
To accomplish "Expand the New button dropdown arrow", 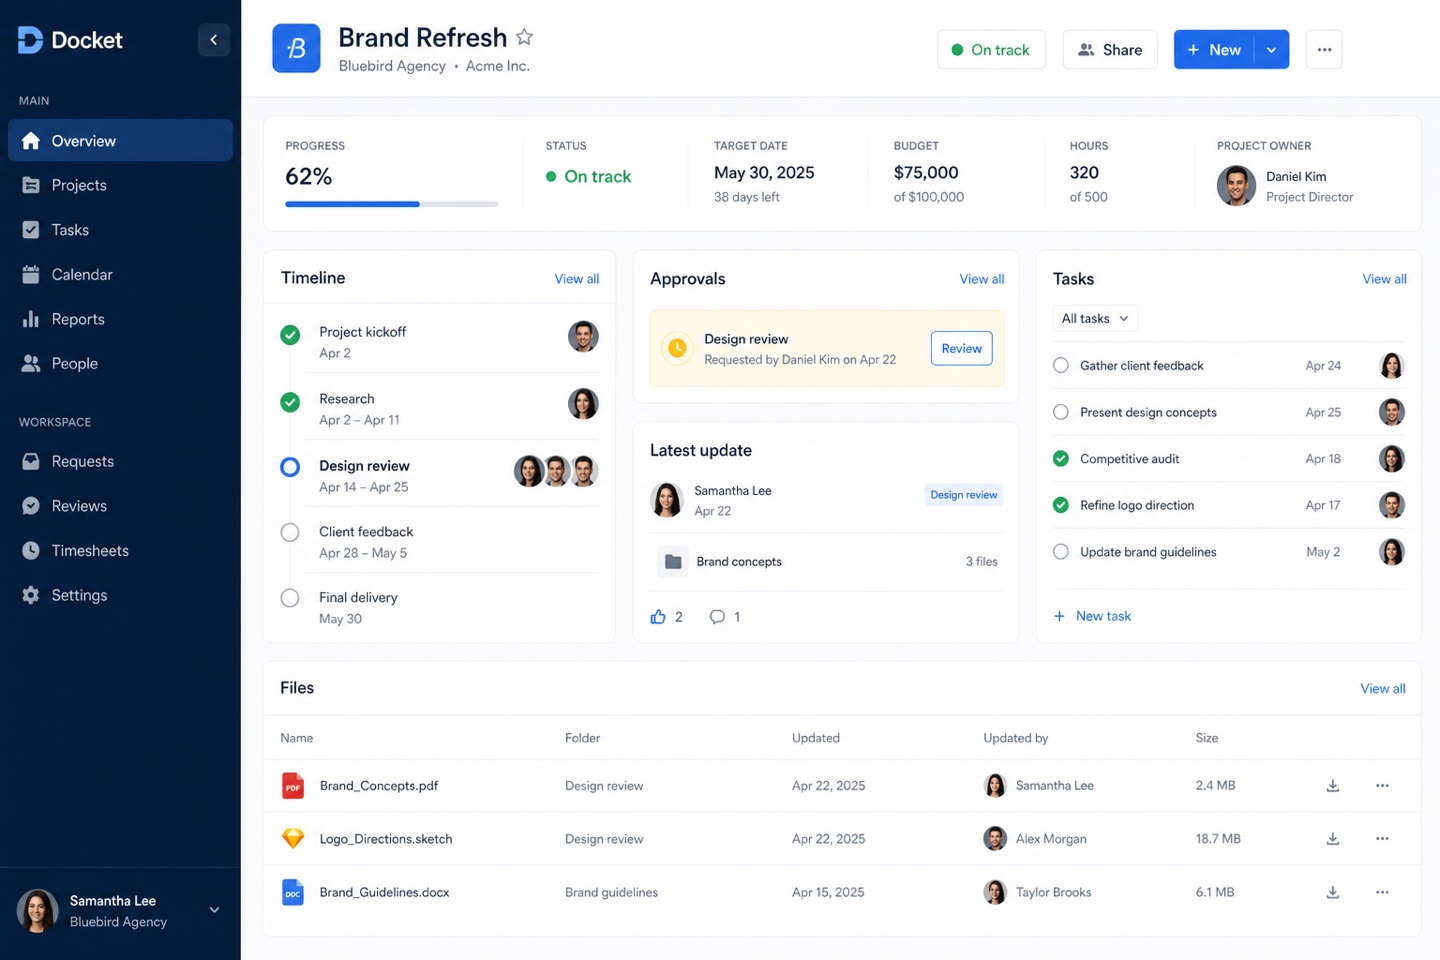I will [1271, 50].
